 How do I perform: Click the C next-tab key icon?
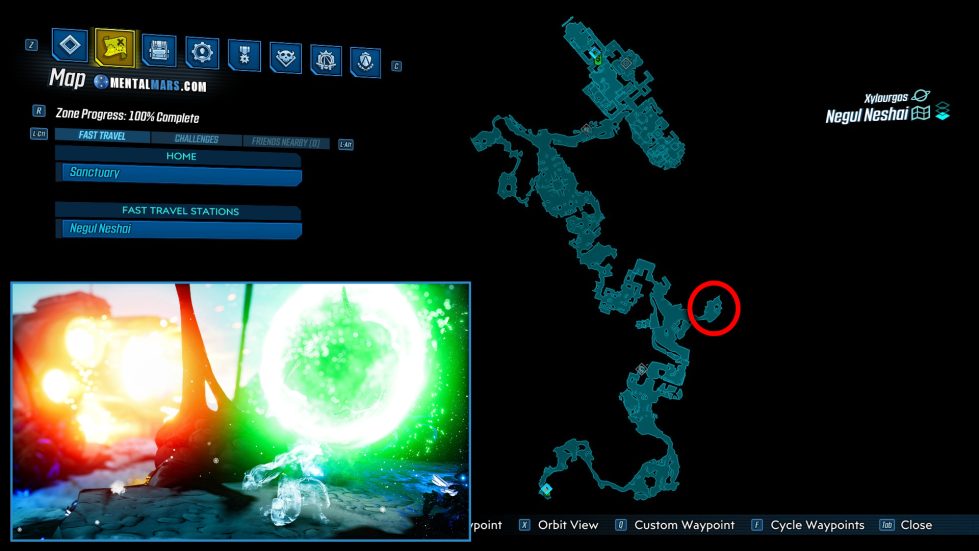pos(396,66)
